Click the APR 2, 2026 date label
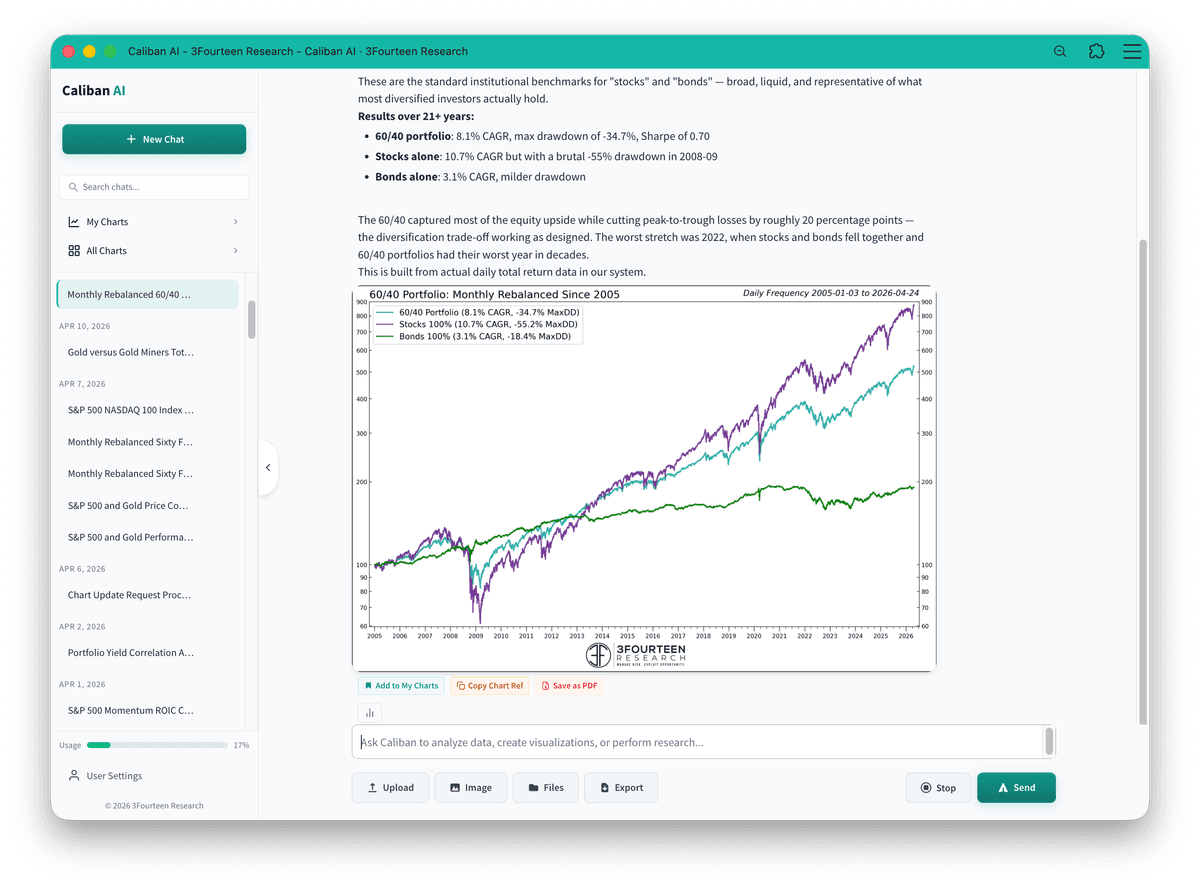The height and width of the screenshot is (887, 1200). click(83, 627)
